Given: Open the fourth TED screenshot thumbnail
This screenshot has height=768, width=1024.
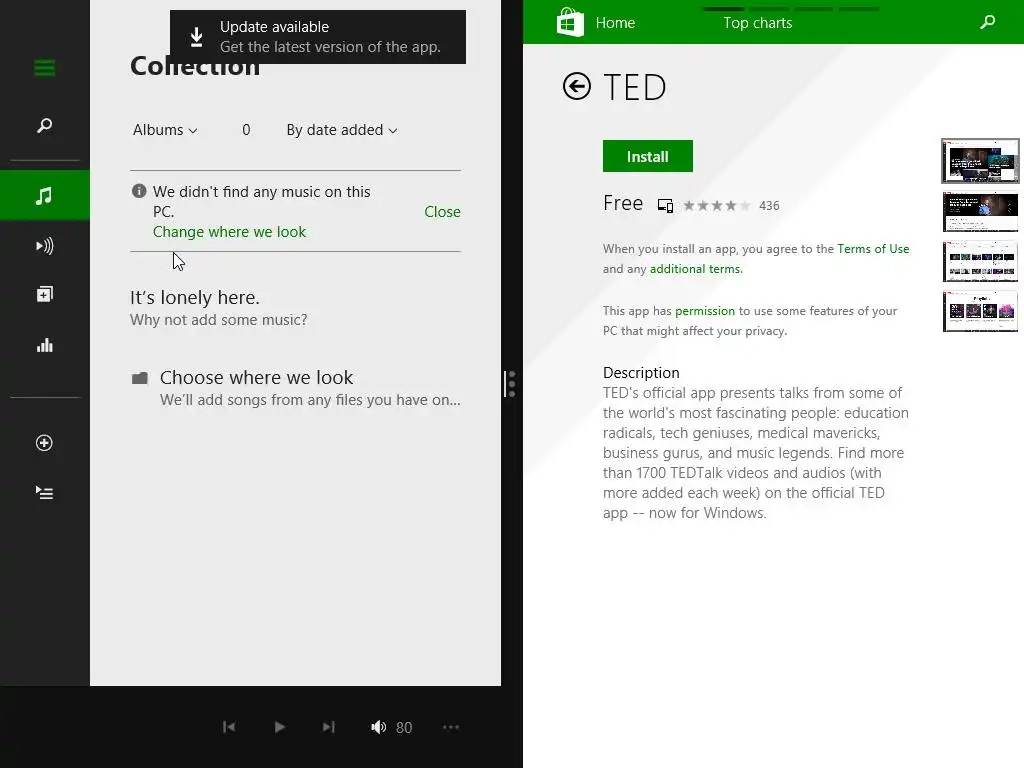Looking at the screenshot, I should pyautogui.click(x=980, y=311).
